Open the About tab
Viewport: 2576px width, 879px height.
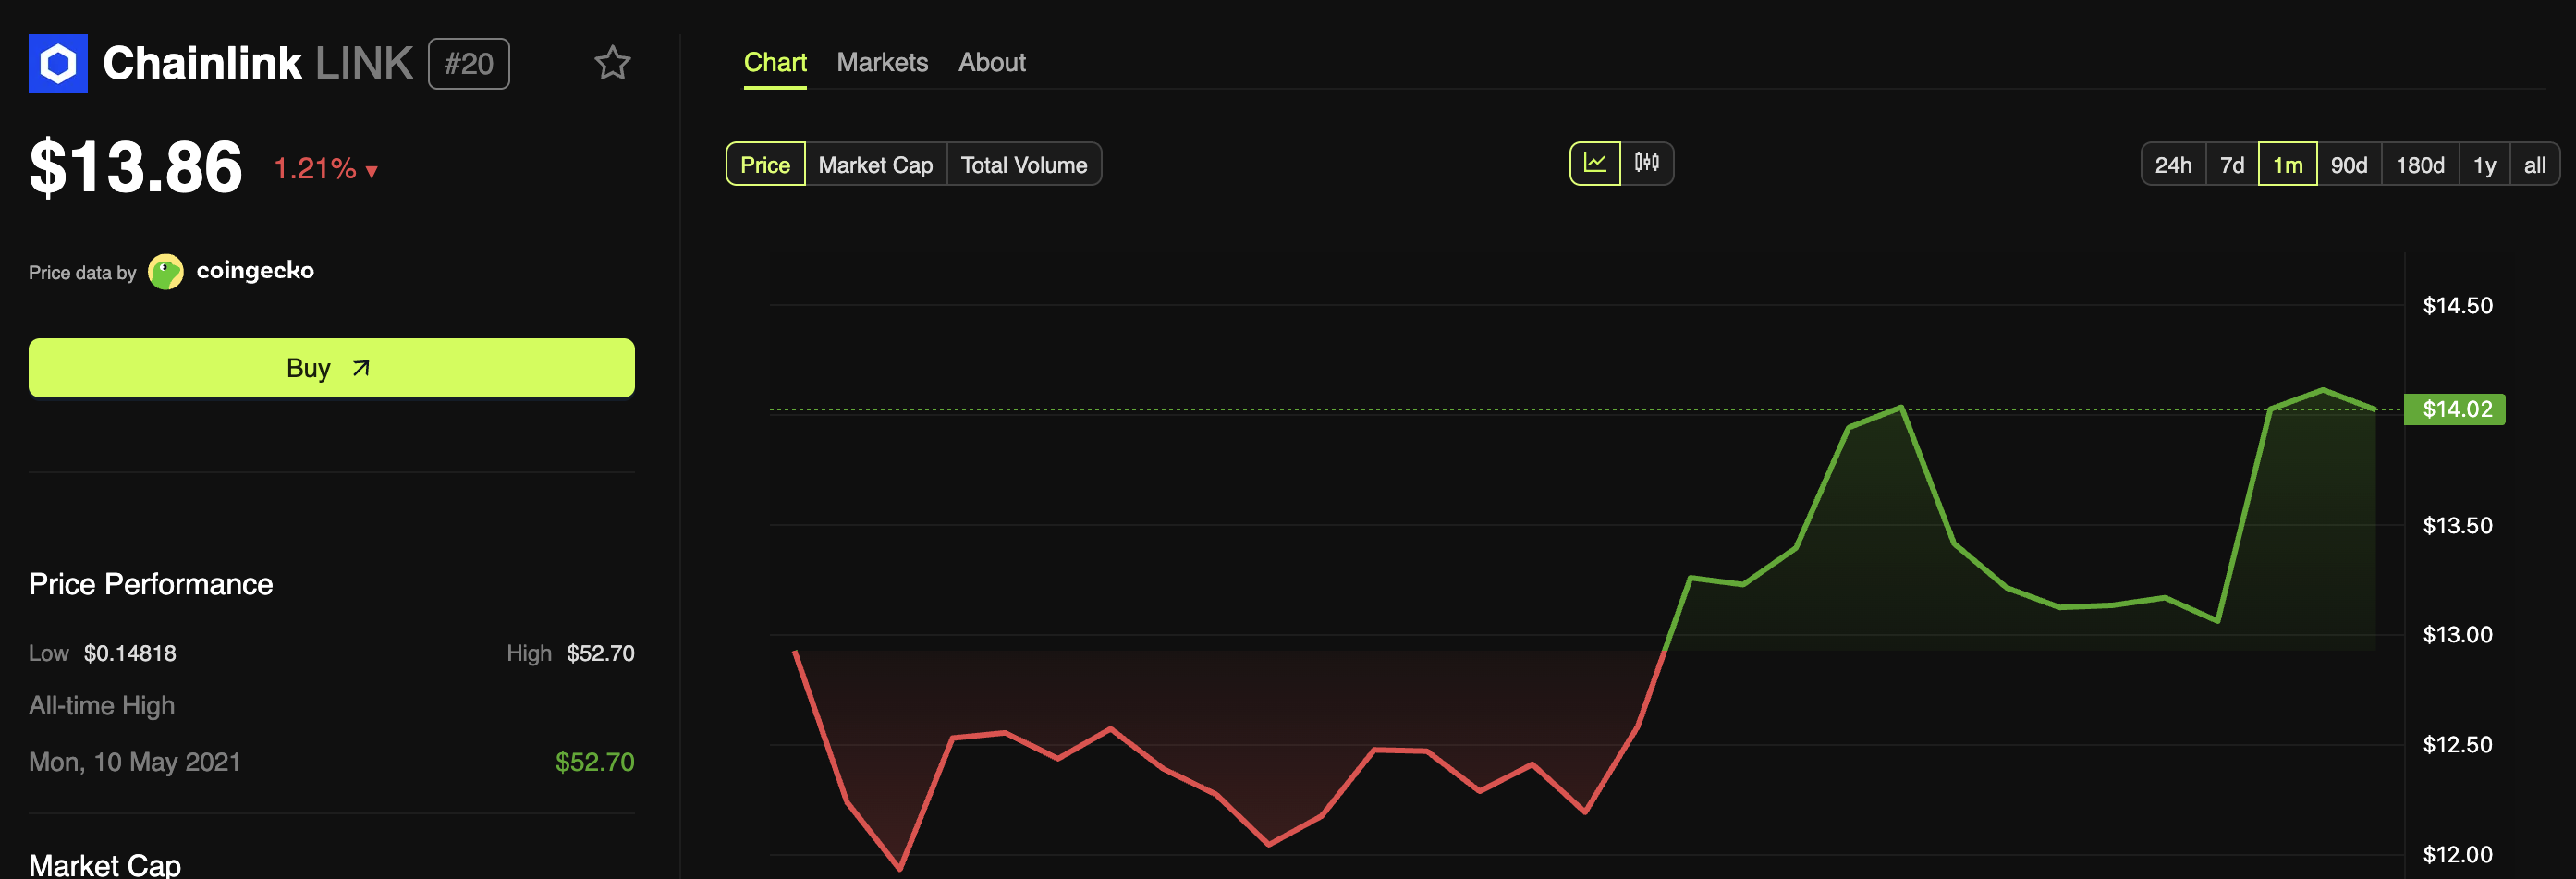992,63
